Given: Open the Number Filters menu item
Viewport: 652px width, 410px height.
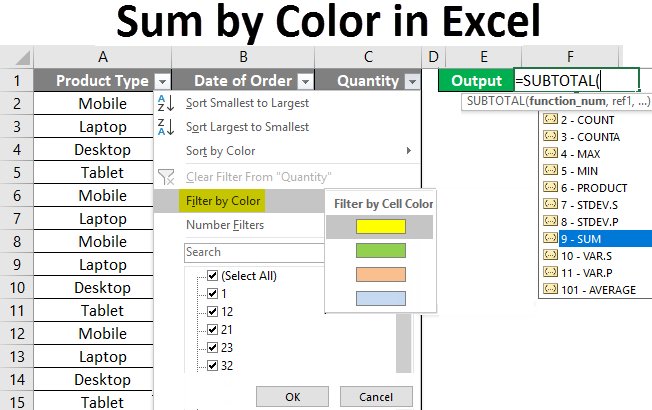Looking at the screenshot, I should pos(225,225).
